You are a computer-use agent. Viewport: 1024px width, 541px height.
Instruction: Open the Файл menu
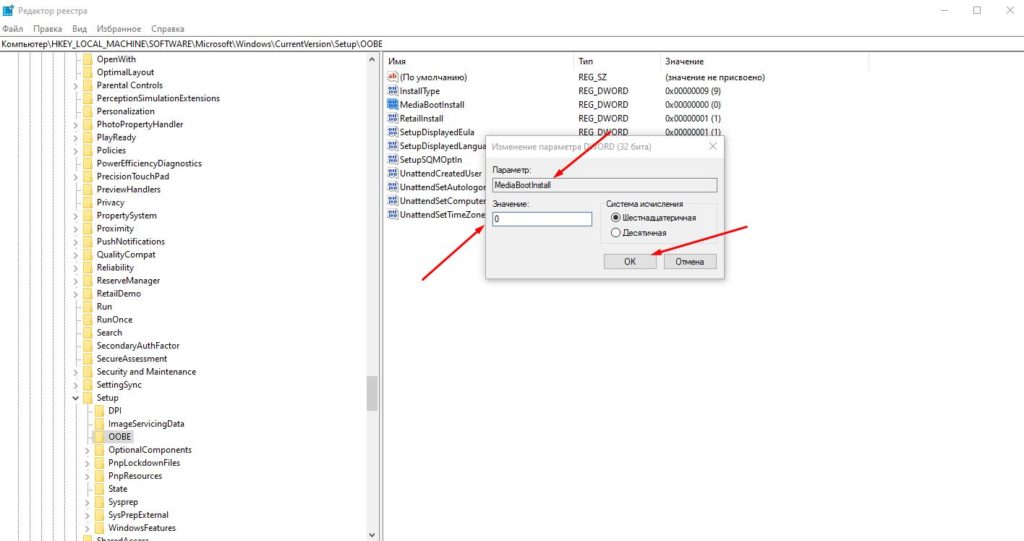[x=12, y=29]
